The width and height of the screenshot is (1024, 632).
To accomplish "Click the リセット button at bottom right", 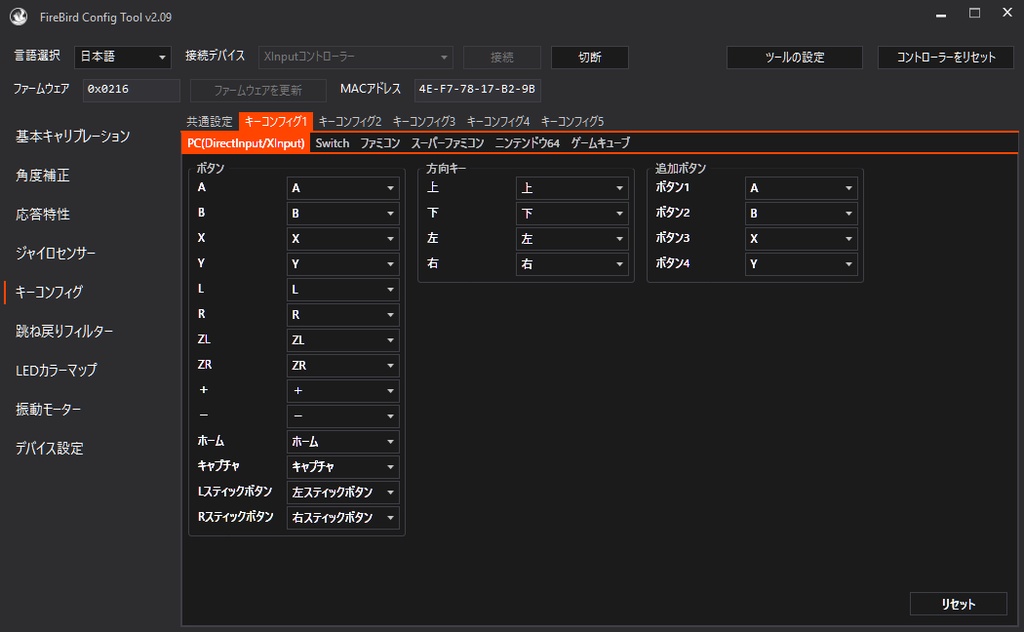I will coord(957,604).
